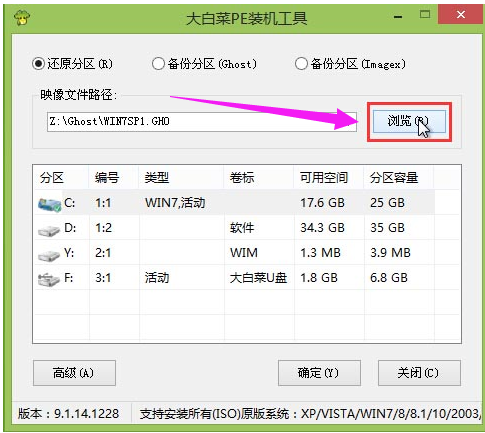Screen dimensions: 485x433
Task: Click the 1.8 GB free space cell
Action: tap(319, 278)
